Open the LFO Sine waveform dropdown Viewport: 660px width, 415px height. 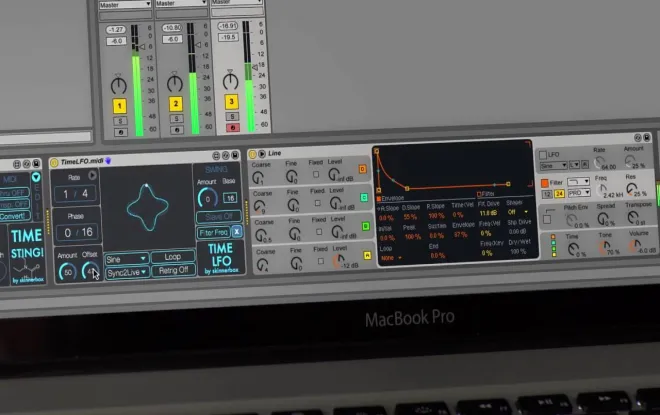pos(553,166)
